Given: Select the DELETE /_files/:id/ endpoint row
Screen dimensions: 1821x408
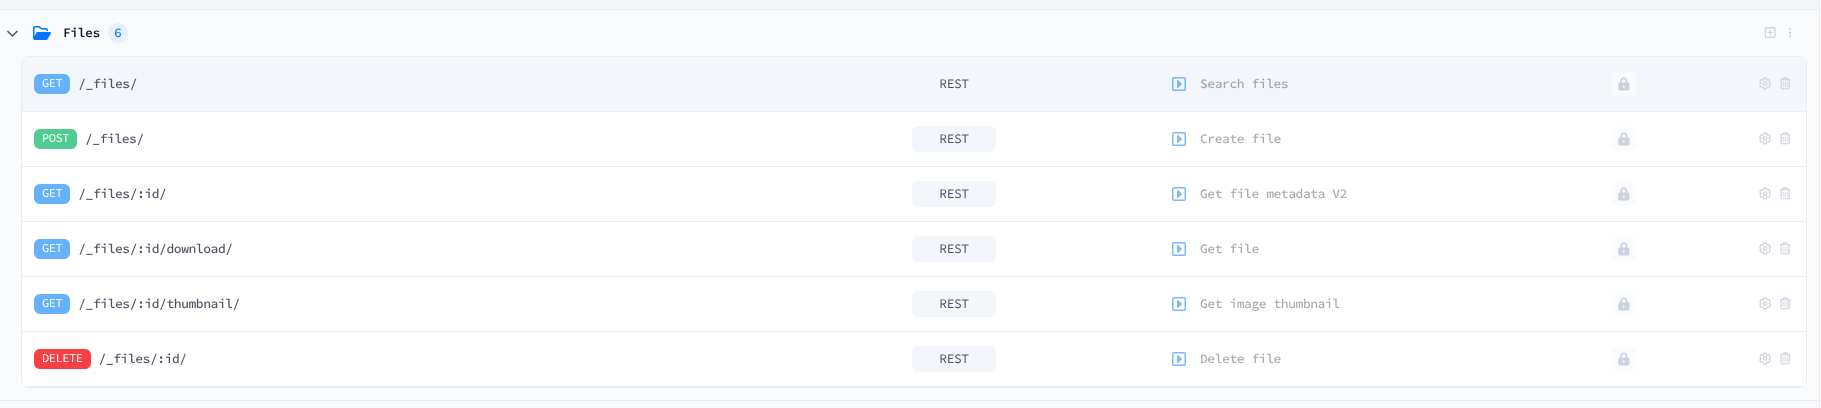Looking at the screenshot, I should tap(914, 359).
